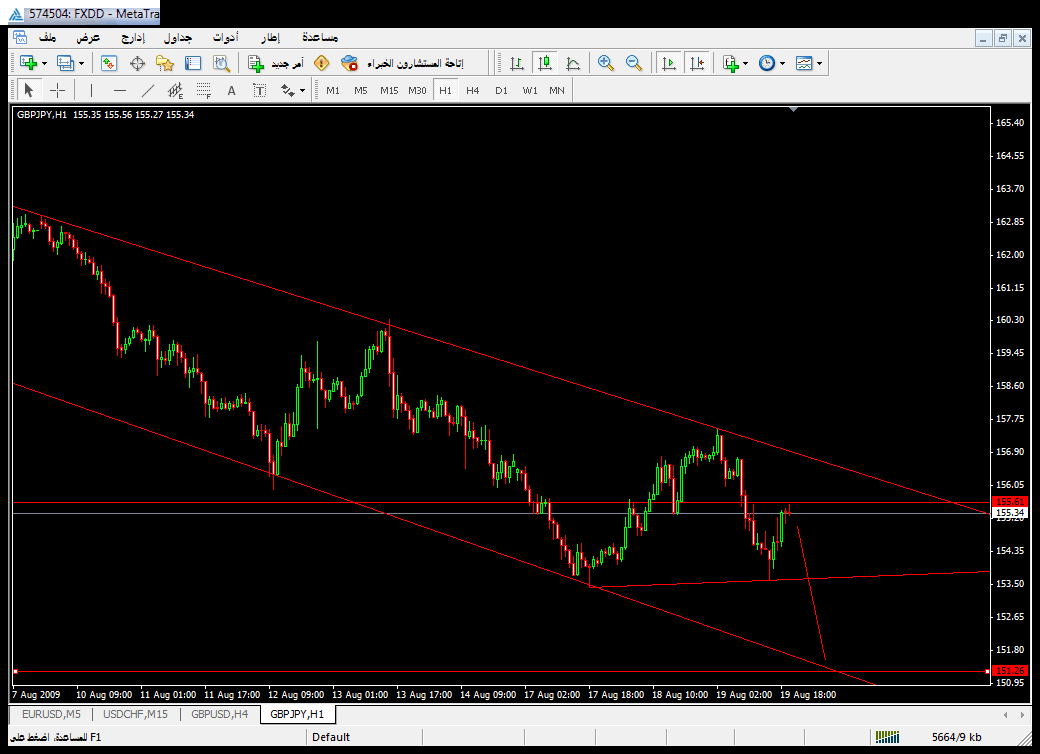Select the crosshair cursor tool
This screenshot has width=1040, height=754.
58,90
